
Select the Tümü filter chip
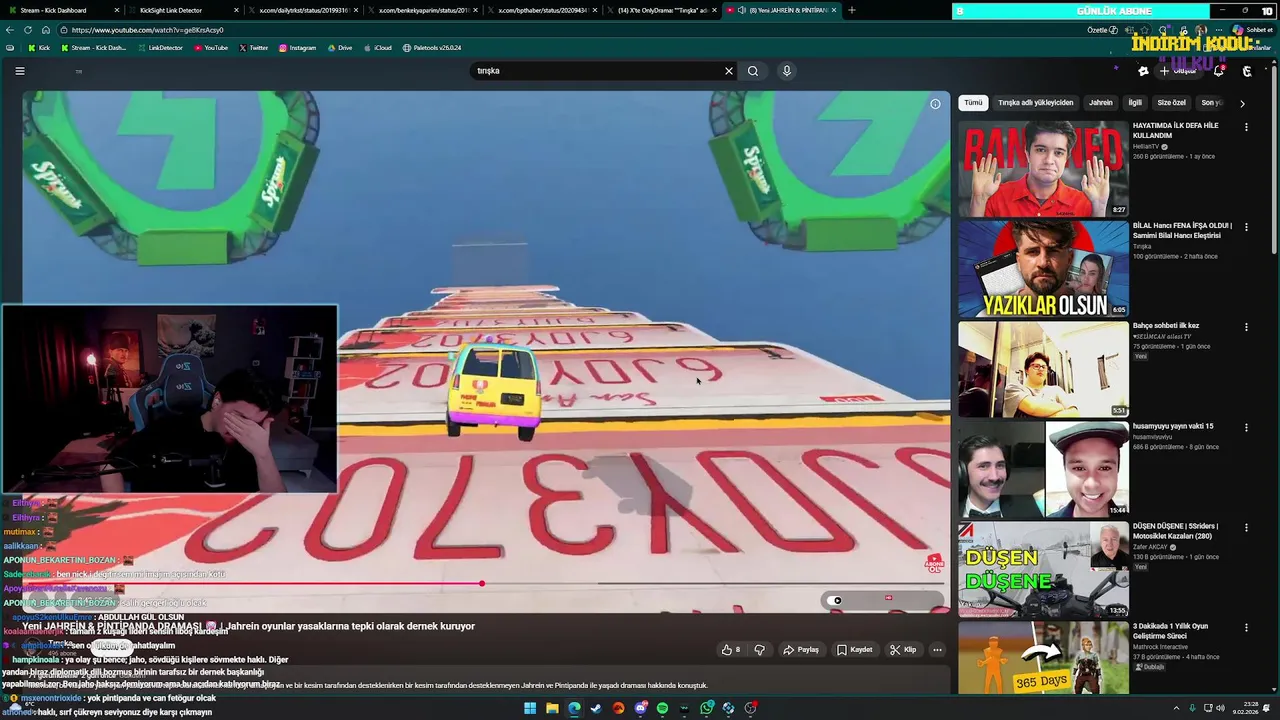pyautogui.click(x=973, y=103)
